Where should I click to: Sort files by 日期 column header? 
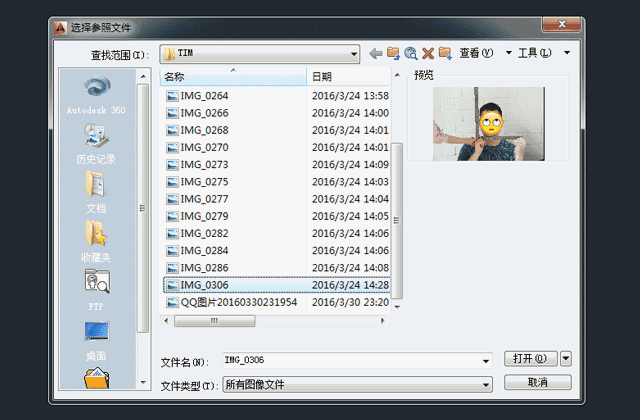click(x=349, y=77)
